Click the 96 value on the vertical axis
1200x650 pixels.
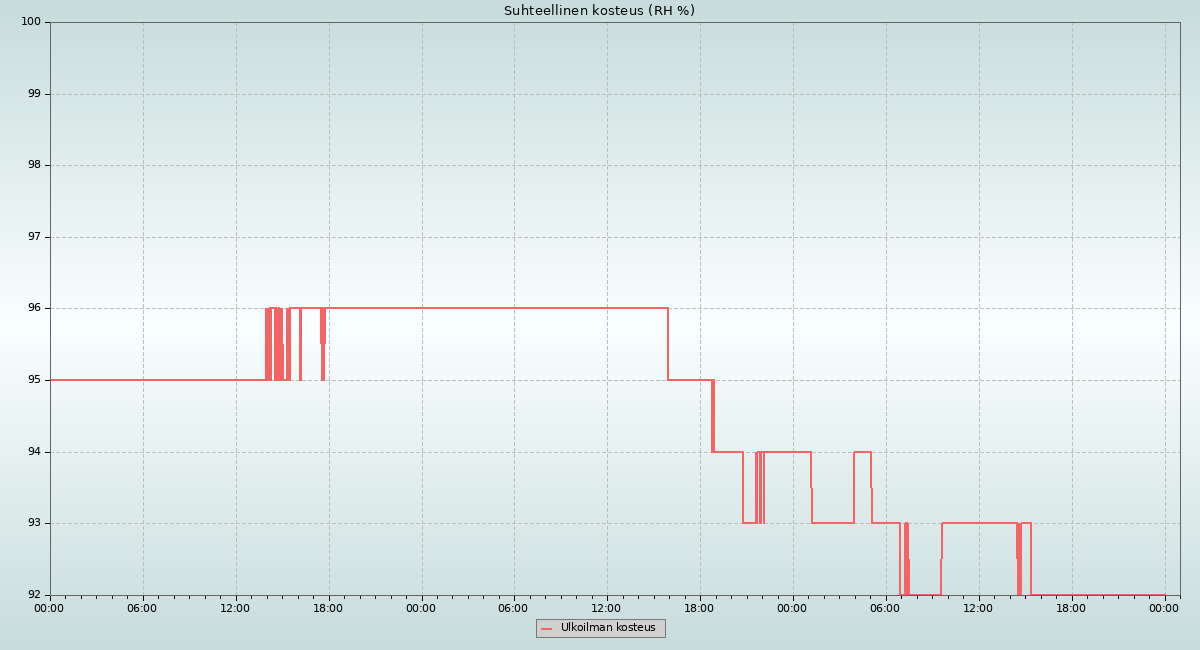pos(34,308)
